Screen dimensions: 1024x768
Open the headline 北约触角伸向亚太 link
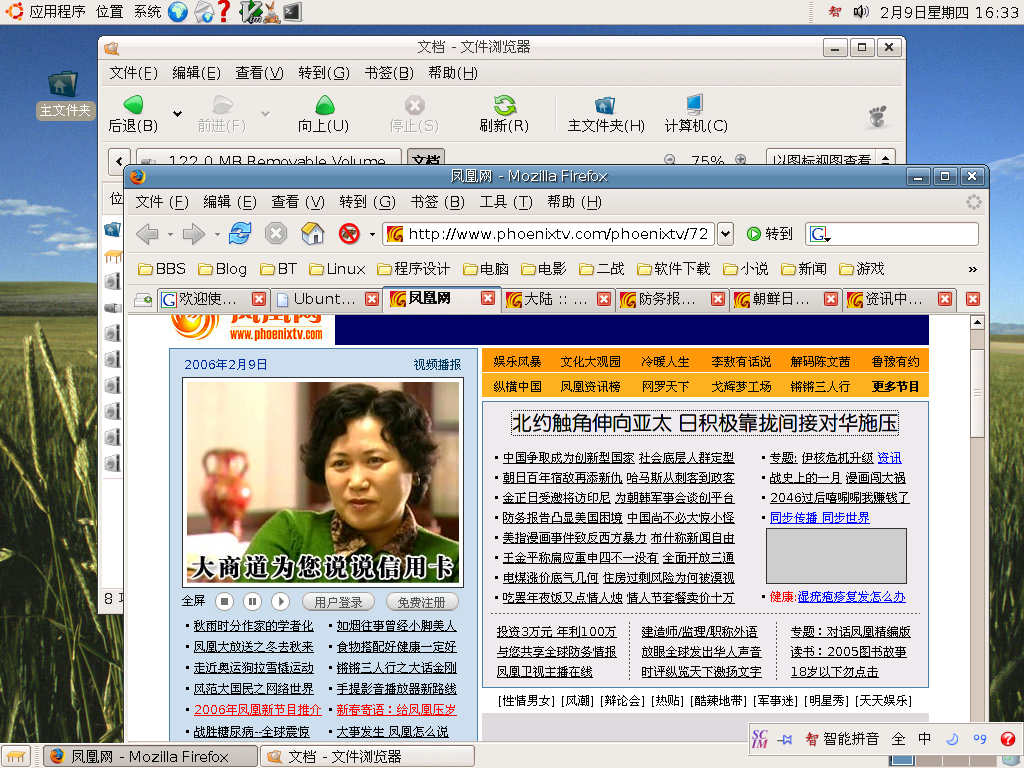[x=705, y=423]
